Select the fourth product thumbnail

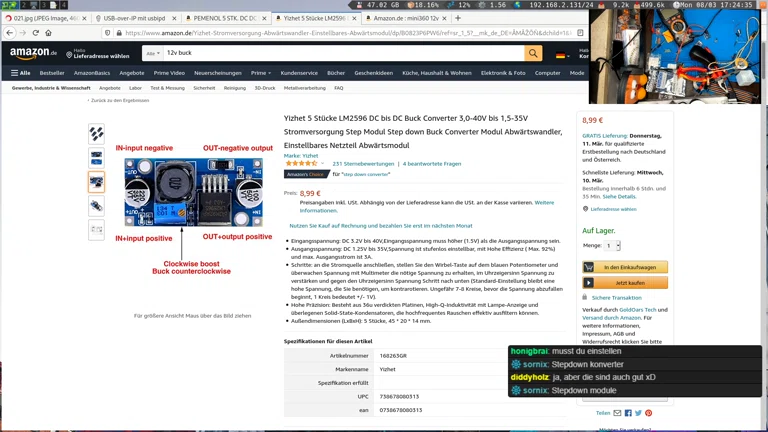(x=96, y=206)
